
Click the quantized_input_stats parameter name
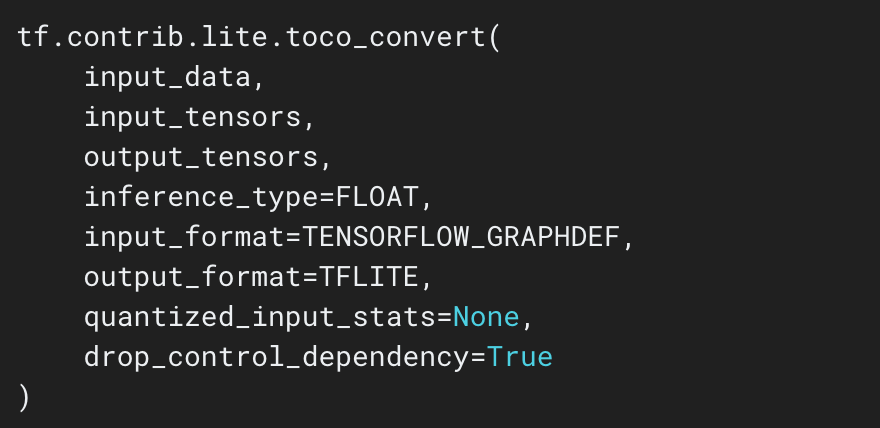(x=260, y=318)
